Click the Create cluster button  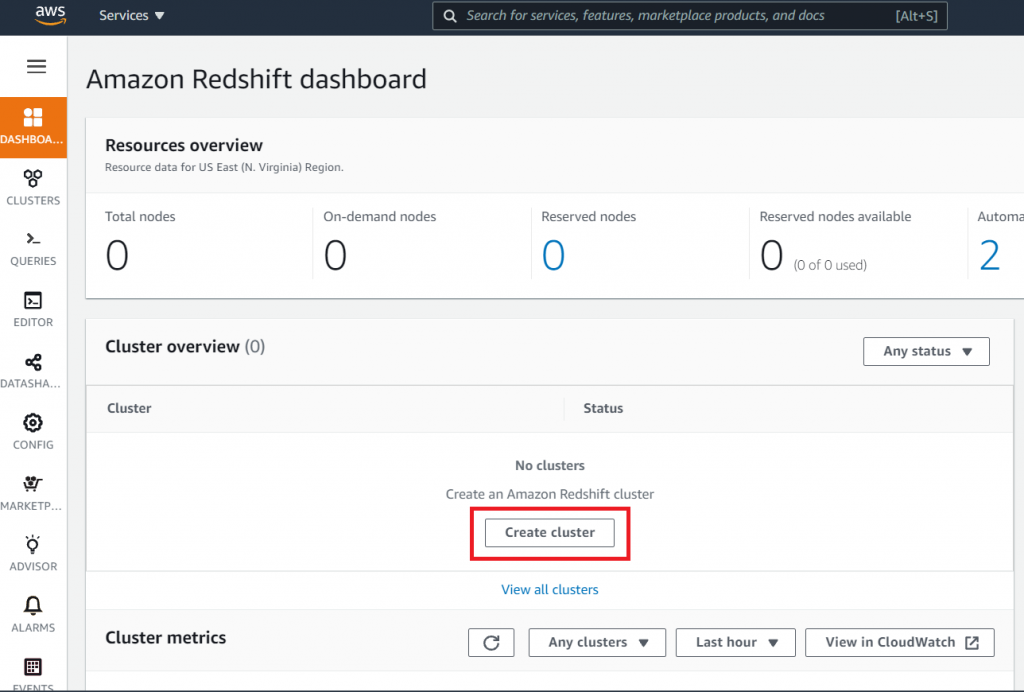(x=550, y=533)
